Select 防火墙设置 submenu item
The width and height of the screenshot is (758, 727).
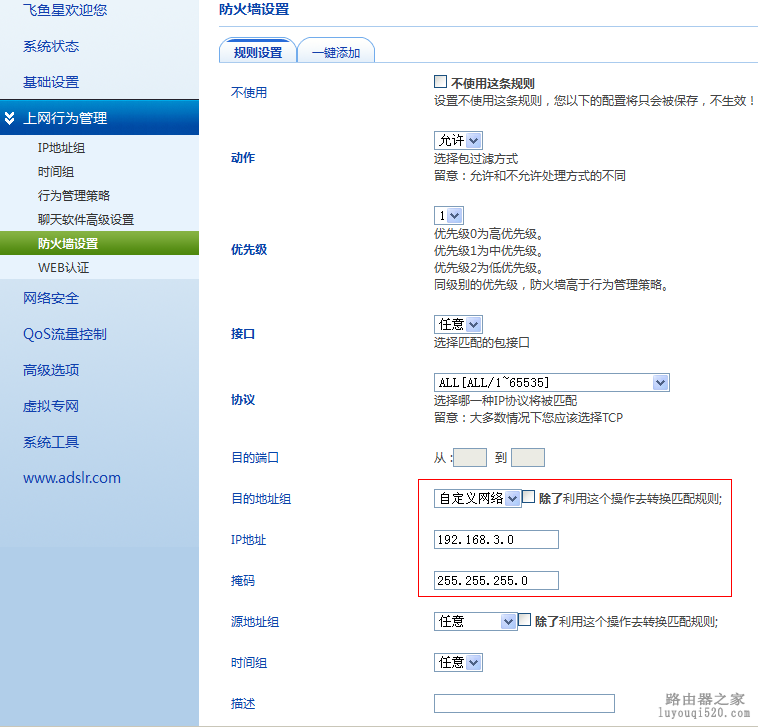click(x=99, y=243)
